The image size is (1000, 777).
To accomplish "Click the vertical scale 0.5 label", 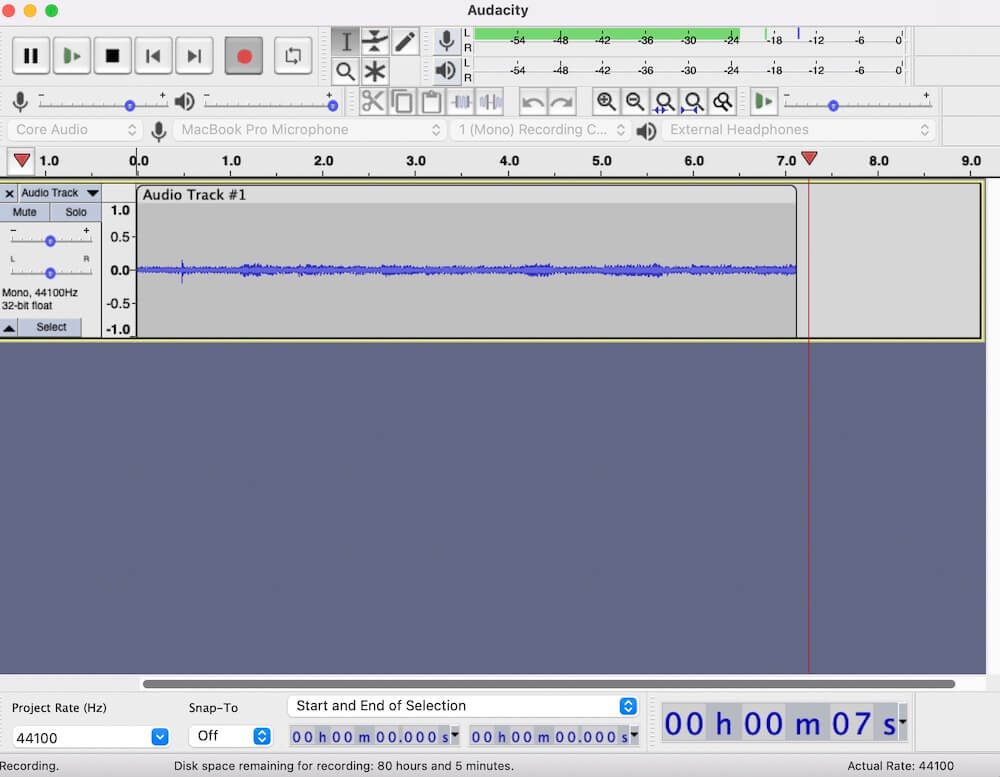I will point(120,237).
